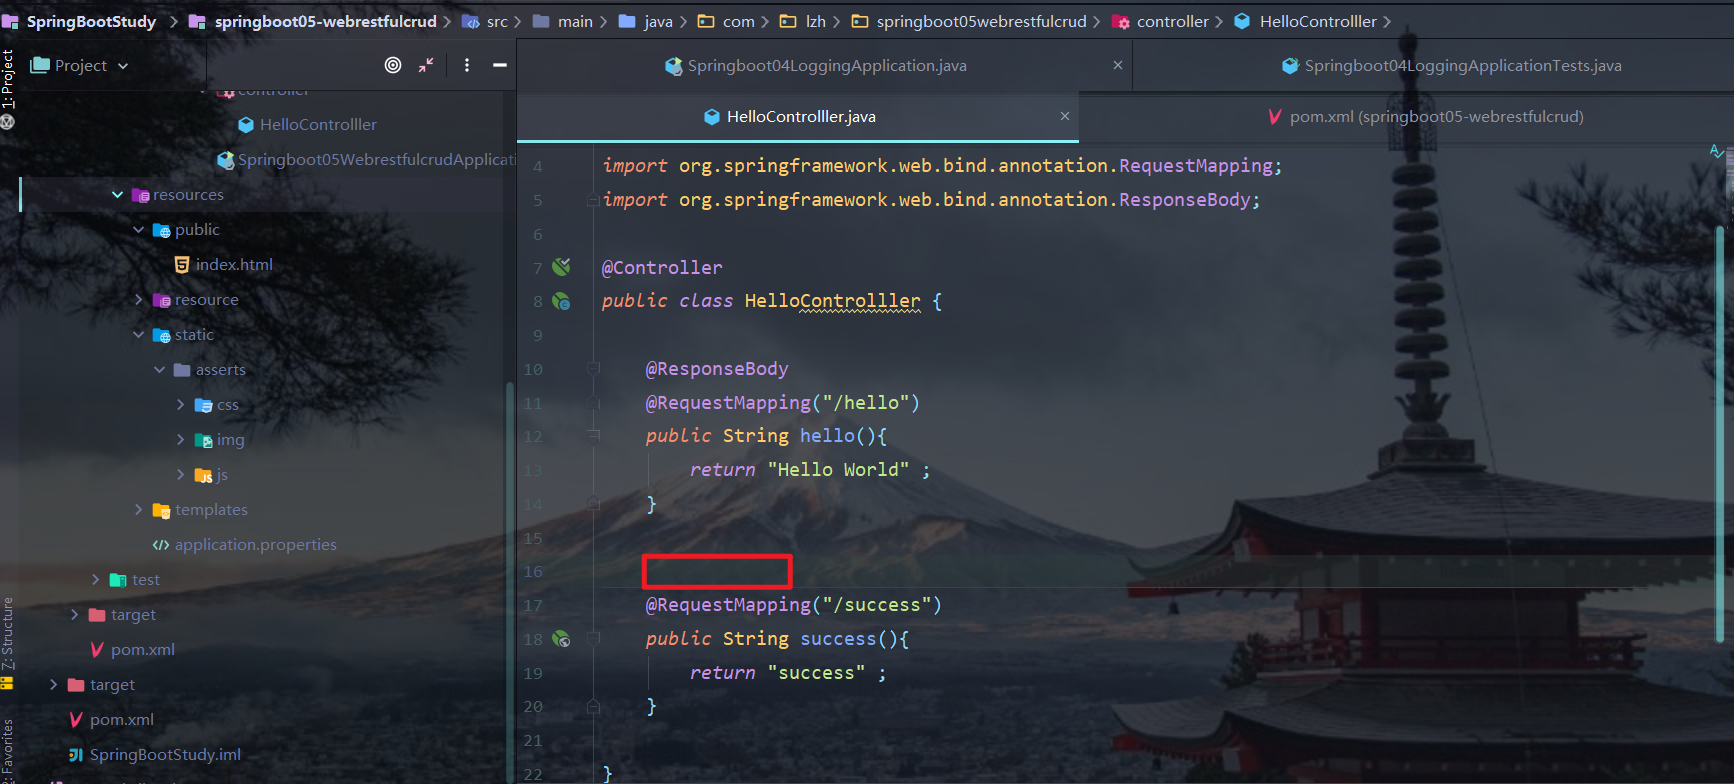Open the 1: Project side tool tab

click(8, 80)
